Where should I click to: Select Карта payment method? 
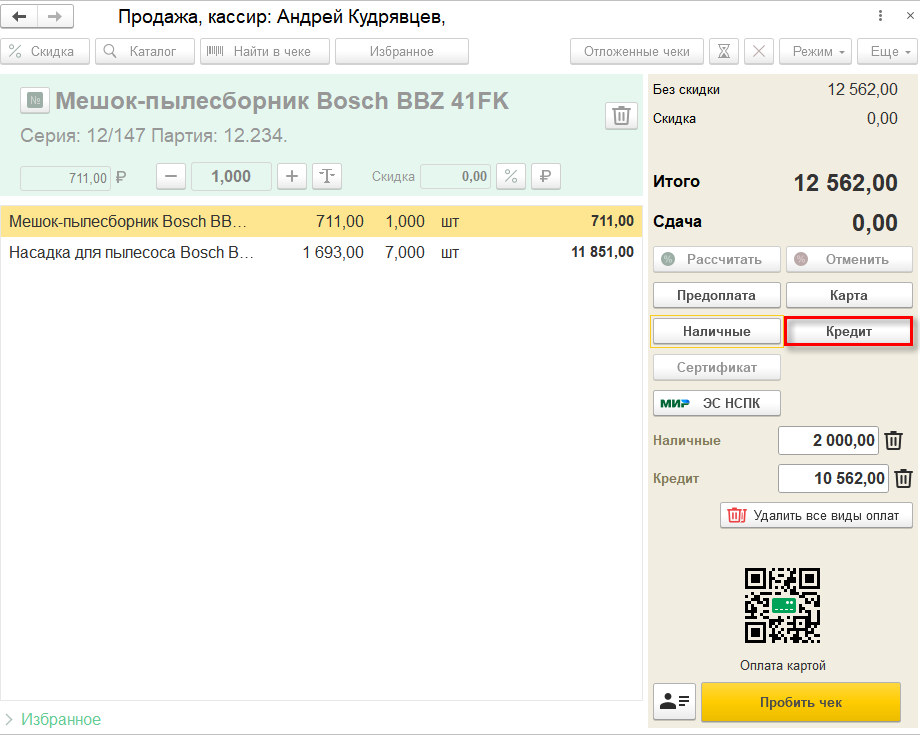(x=848, y=295)
